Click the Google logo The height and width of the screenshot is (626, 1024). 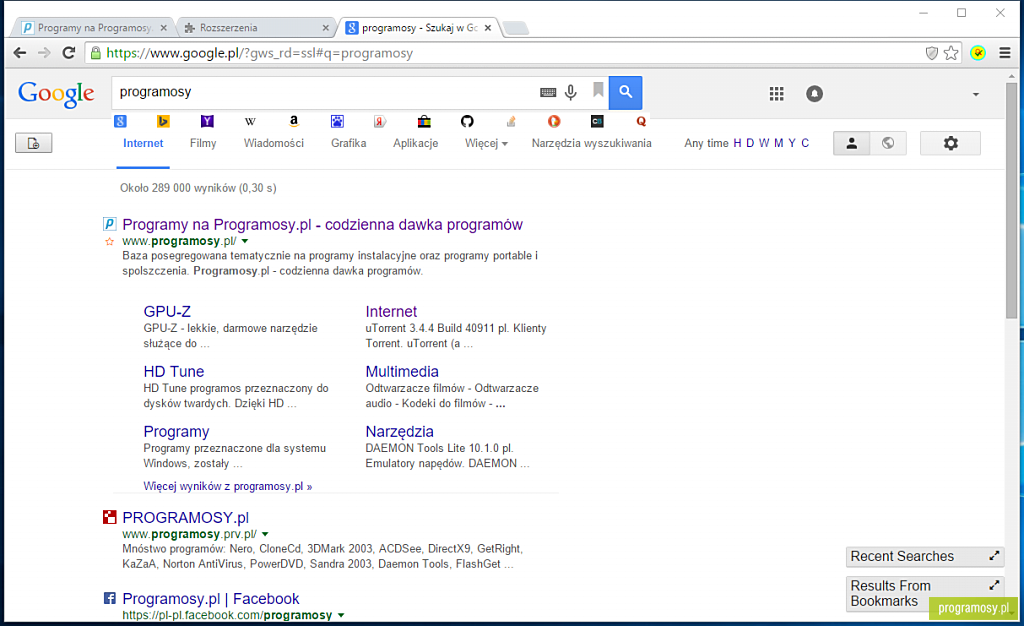tap(56, 95)
